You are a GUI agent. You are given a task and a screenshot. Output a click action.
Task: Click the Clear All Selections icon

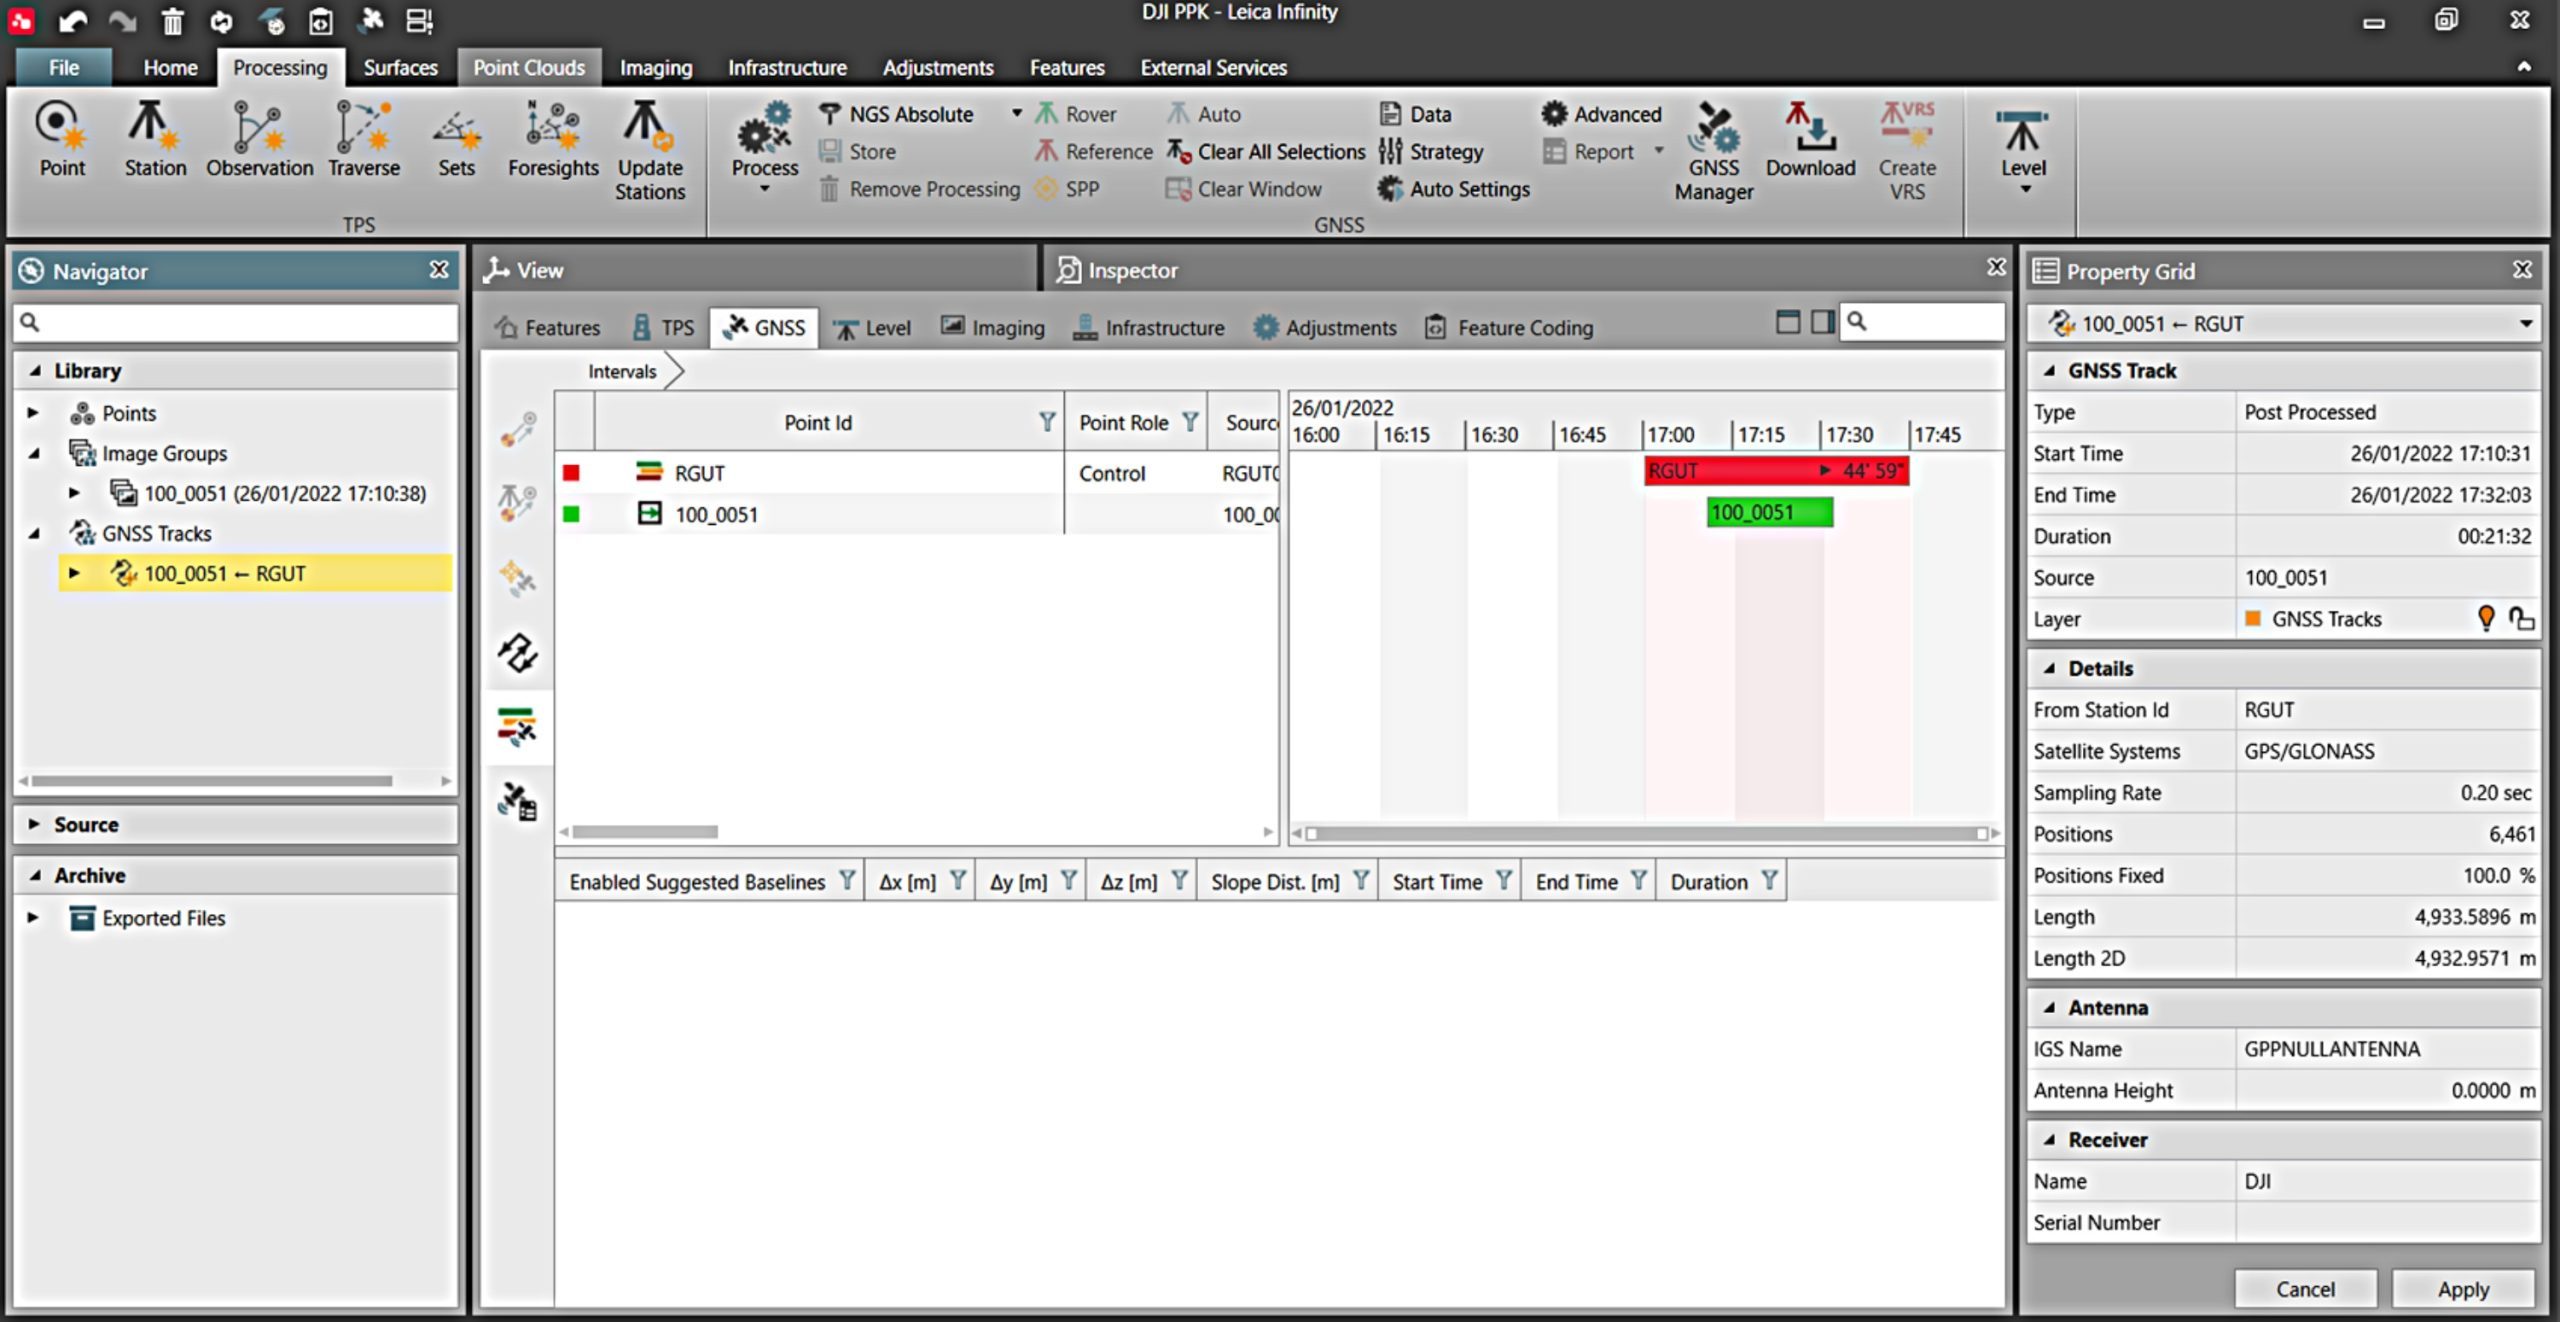(1179, 152)
